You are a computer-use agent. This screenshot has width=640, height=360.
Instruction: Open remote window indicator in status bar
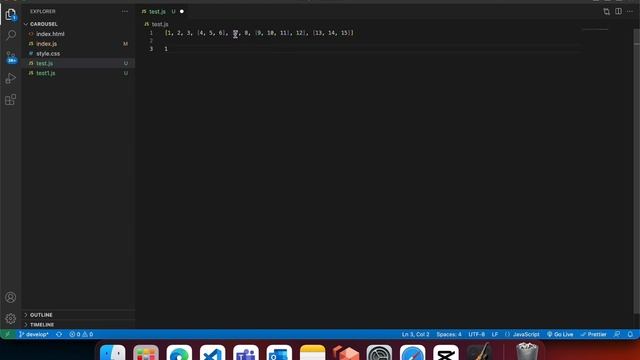click(7, 334)
